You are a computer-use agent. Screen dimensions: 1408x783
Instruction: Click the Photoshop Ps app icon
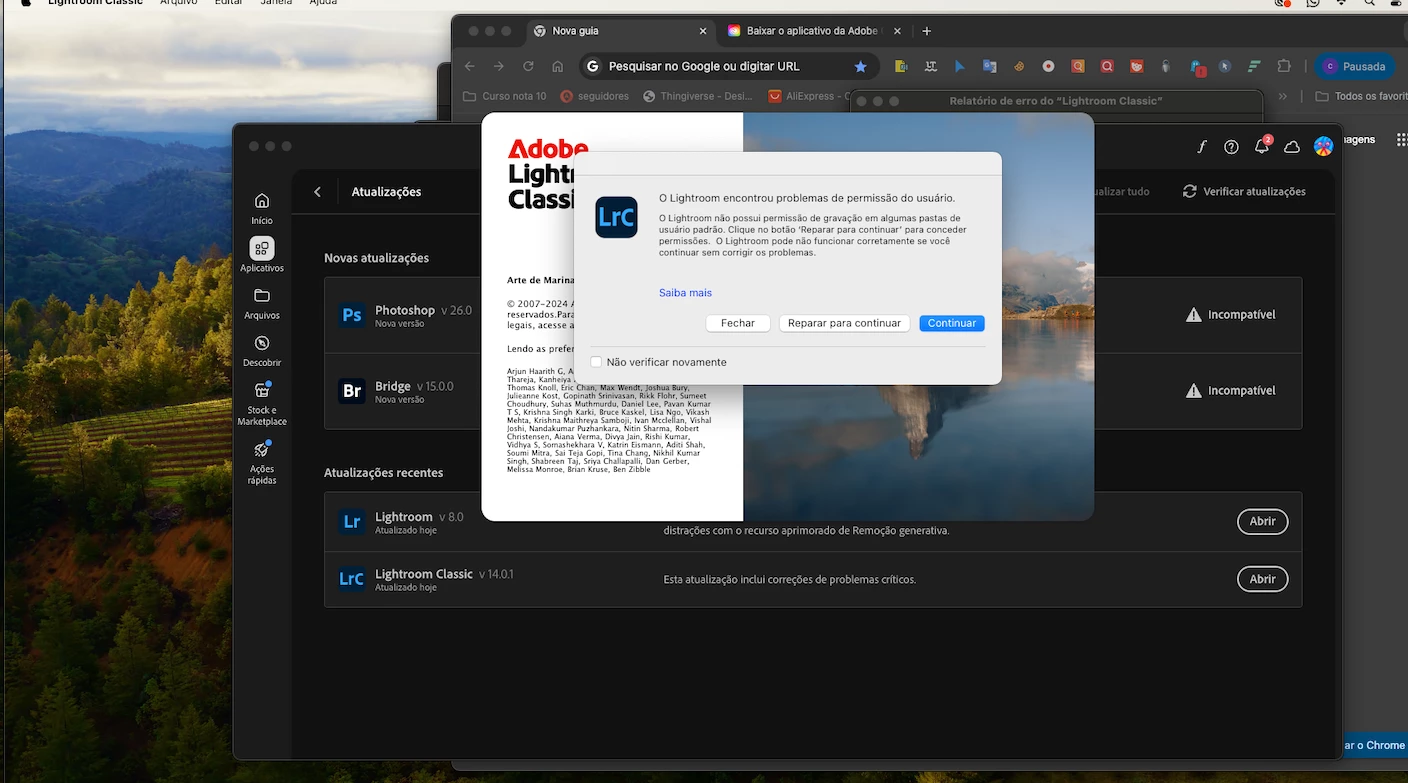click(x=352, y=315)
